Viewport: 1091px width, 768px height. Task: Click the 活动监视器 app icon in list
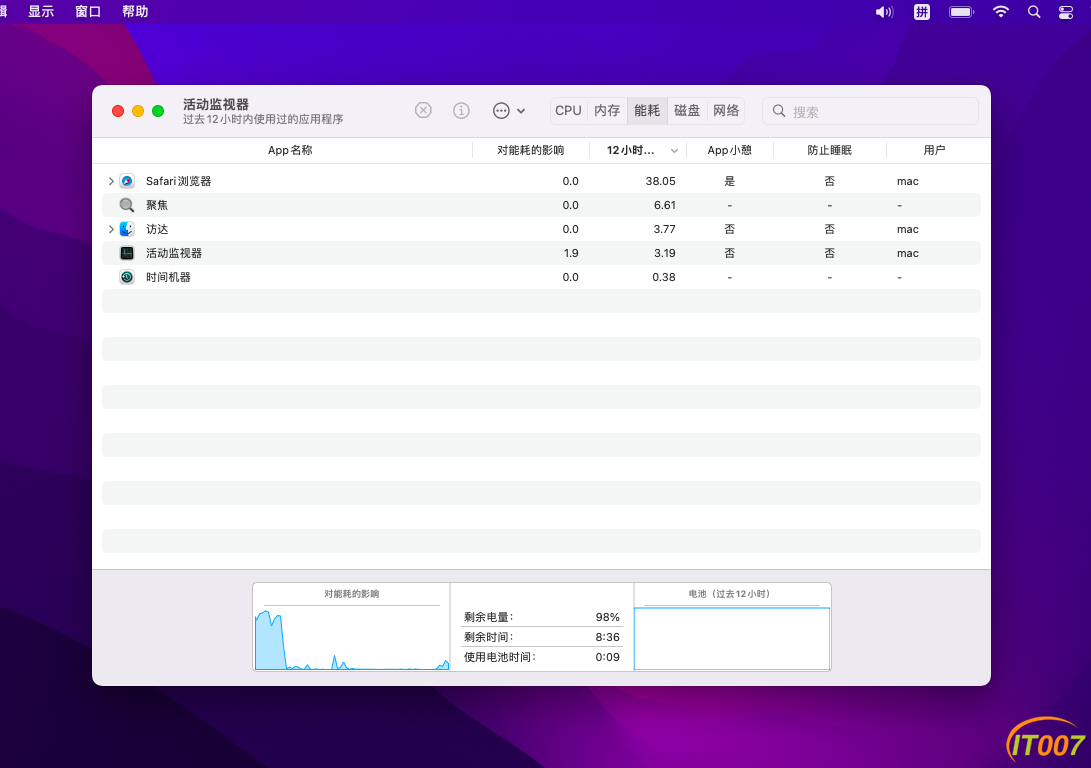[x=127, y=253]
